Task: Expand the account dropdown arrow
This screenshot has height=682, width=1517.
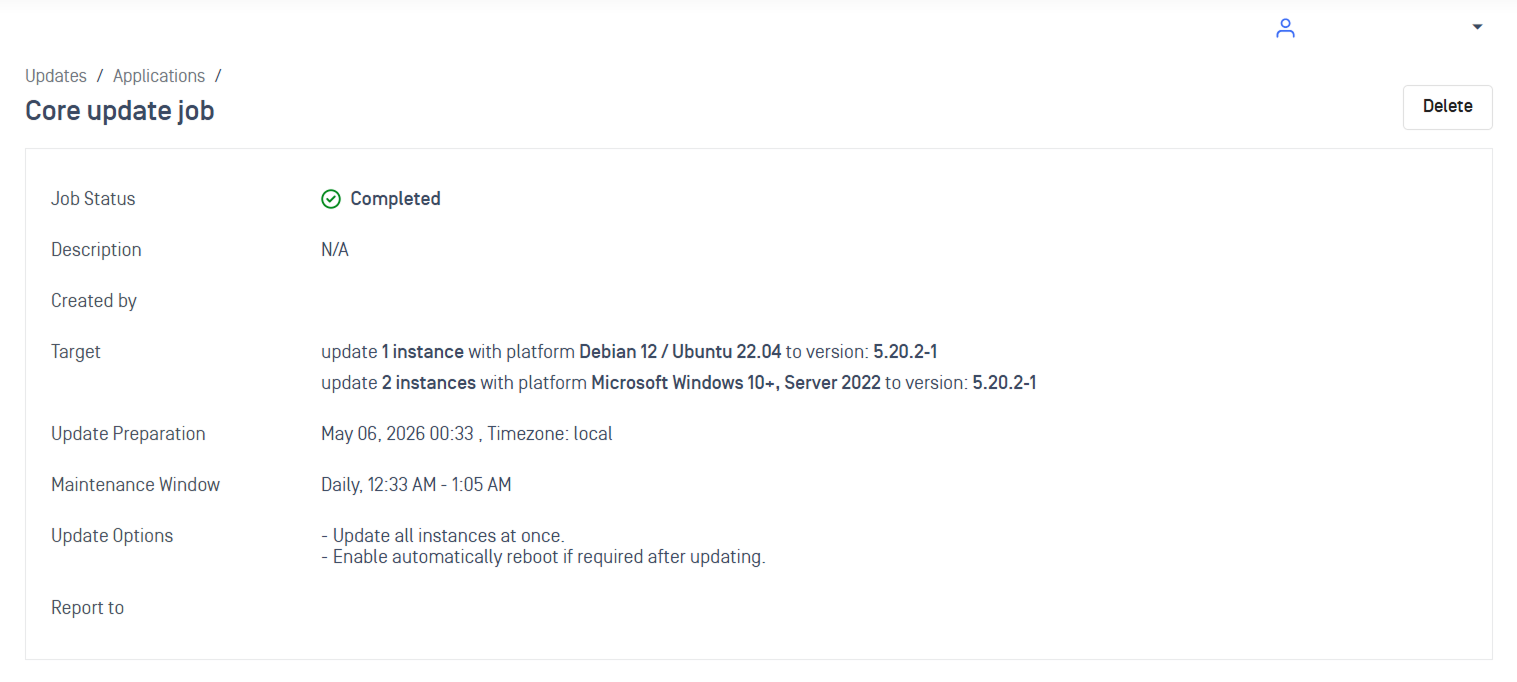Action: [x=1477, y=27]
